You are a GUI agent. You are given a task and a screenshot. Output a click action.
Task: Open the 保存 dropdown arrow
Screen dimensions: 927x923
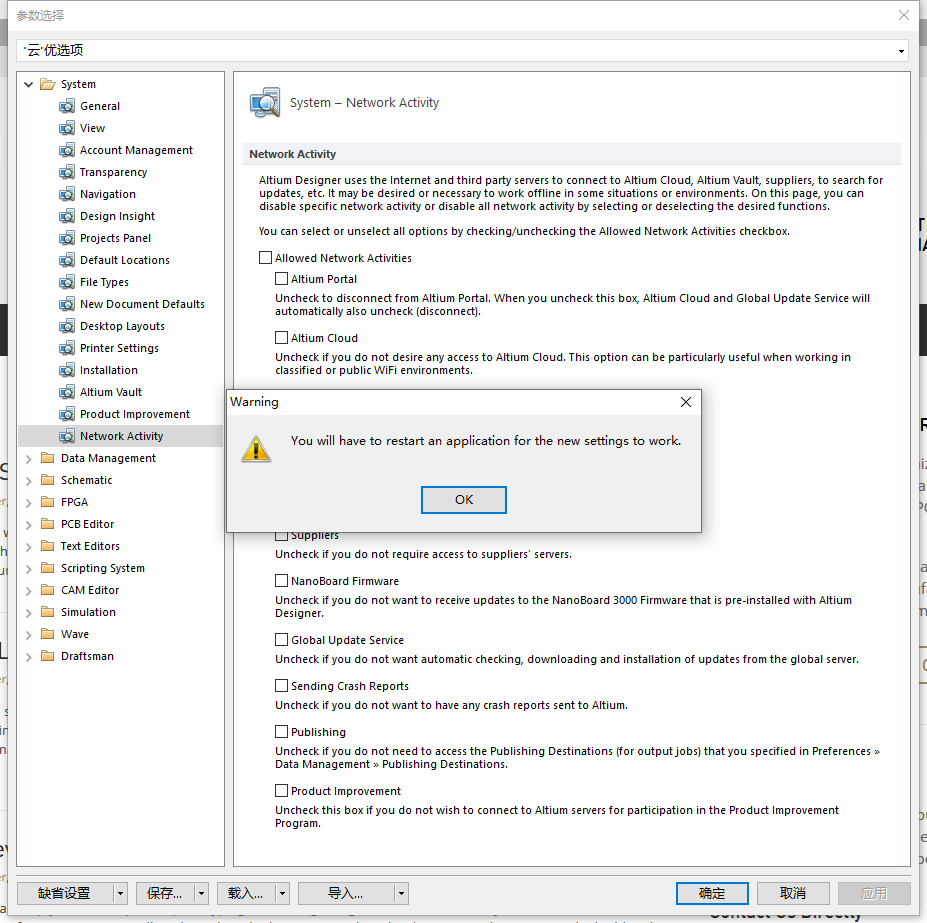[201, 893]
